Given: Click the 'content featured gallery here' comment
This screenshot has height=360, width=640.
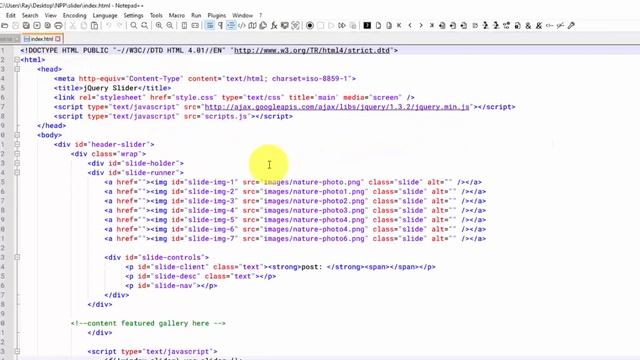Looking at the screenshot, I should coord(148,323).
